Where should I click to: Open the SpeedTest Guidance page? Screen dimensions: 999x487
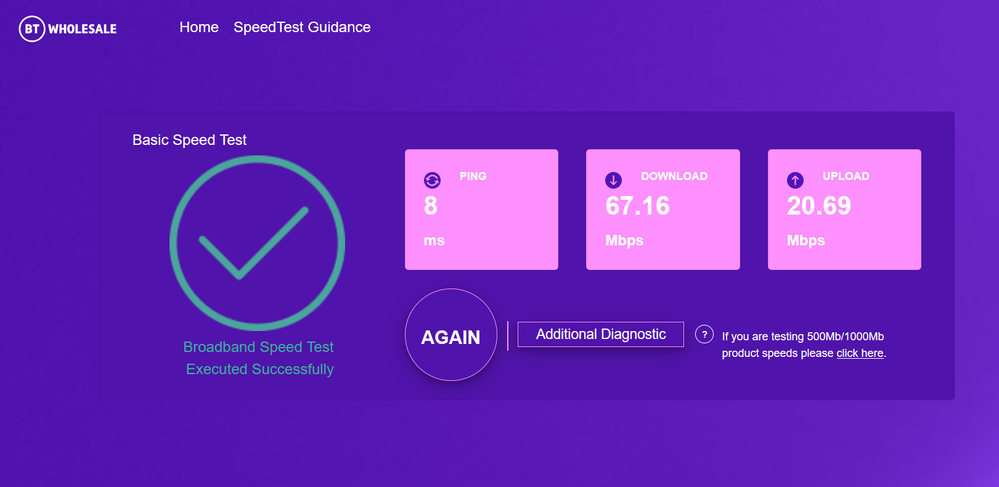(302, 28)
